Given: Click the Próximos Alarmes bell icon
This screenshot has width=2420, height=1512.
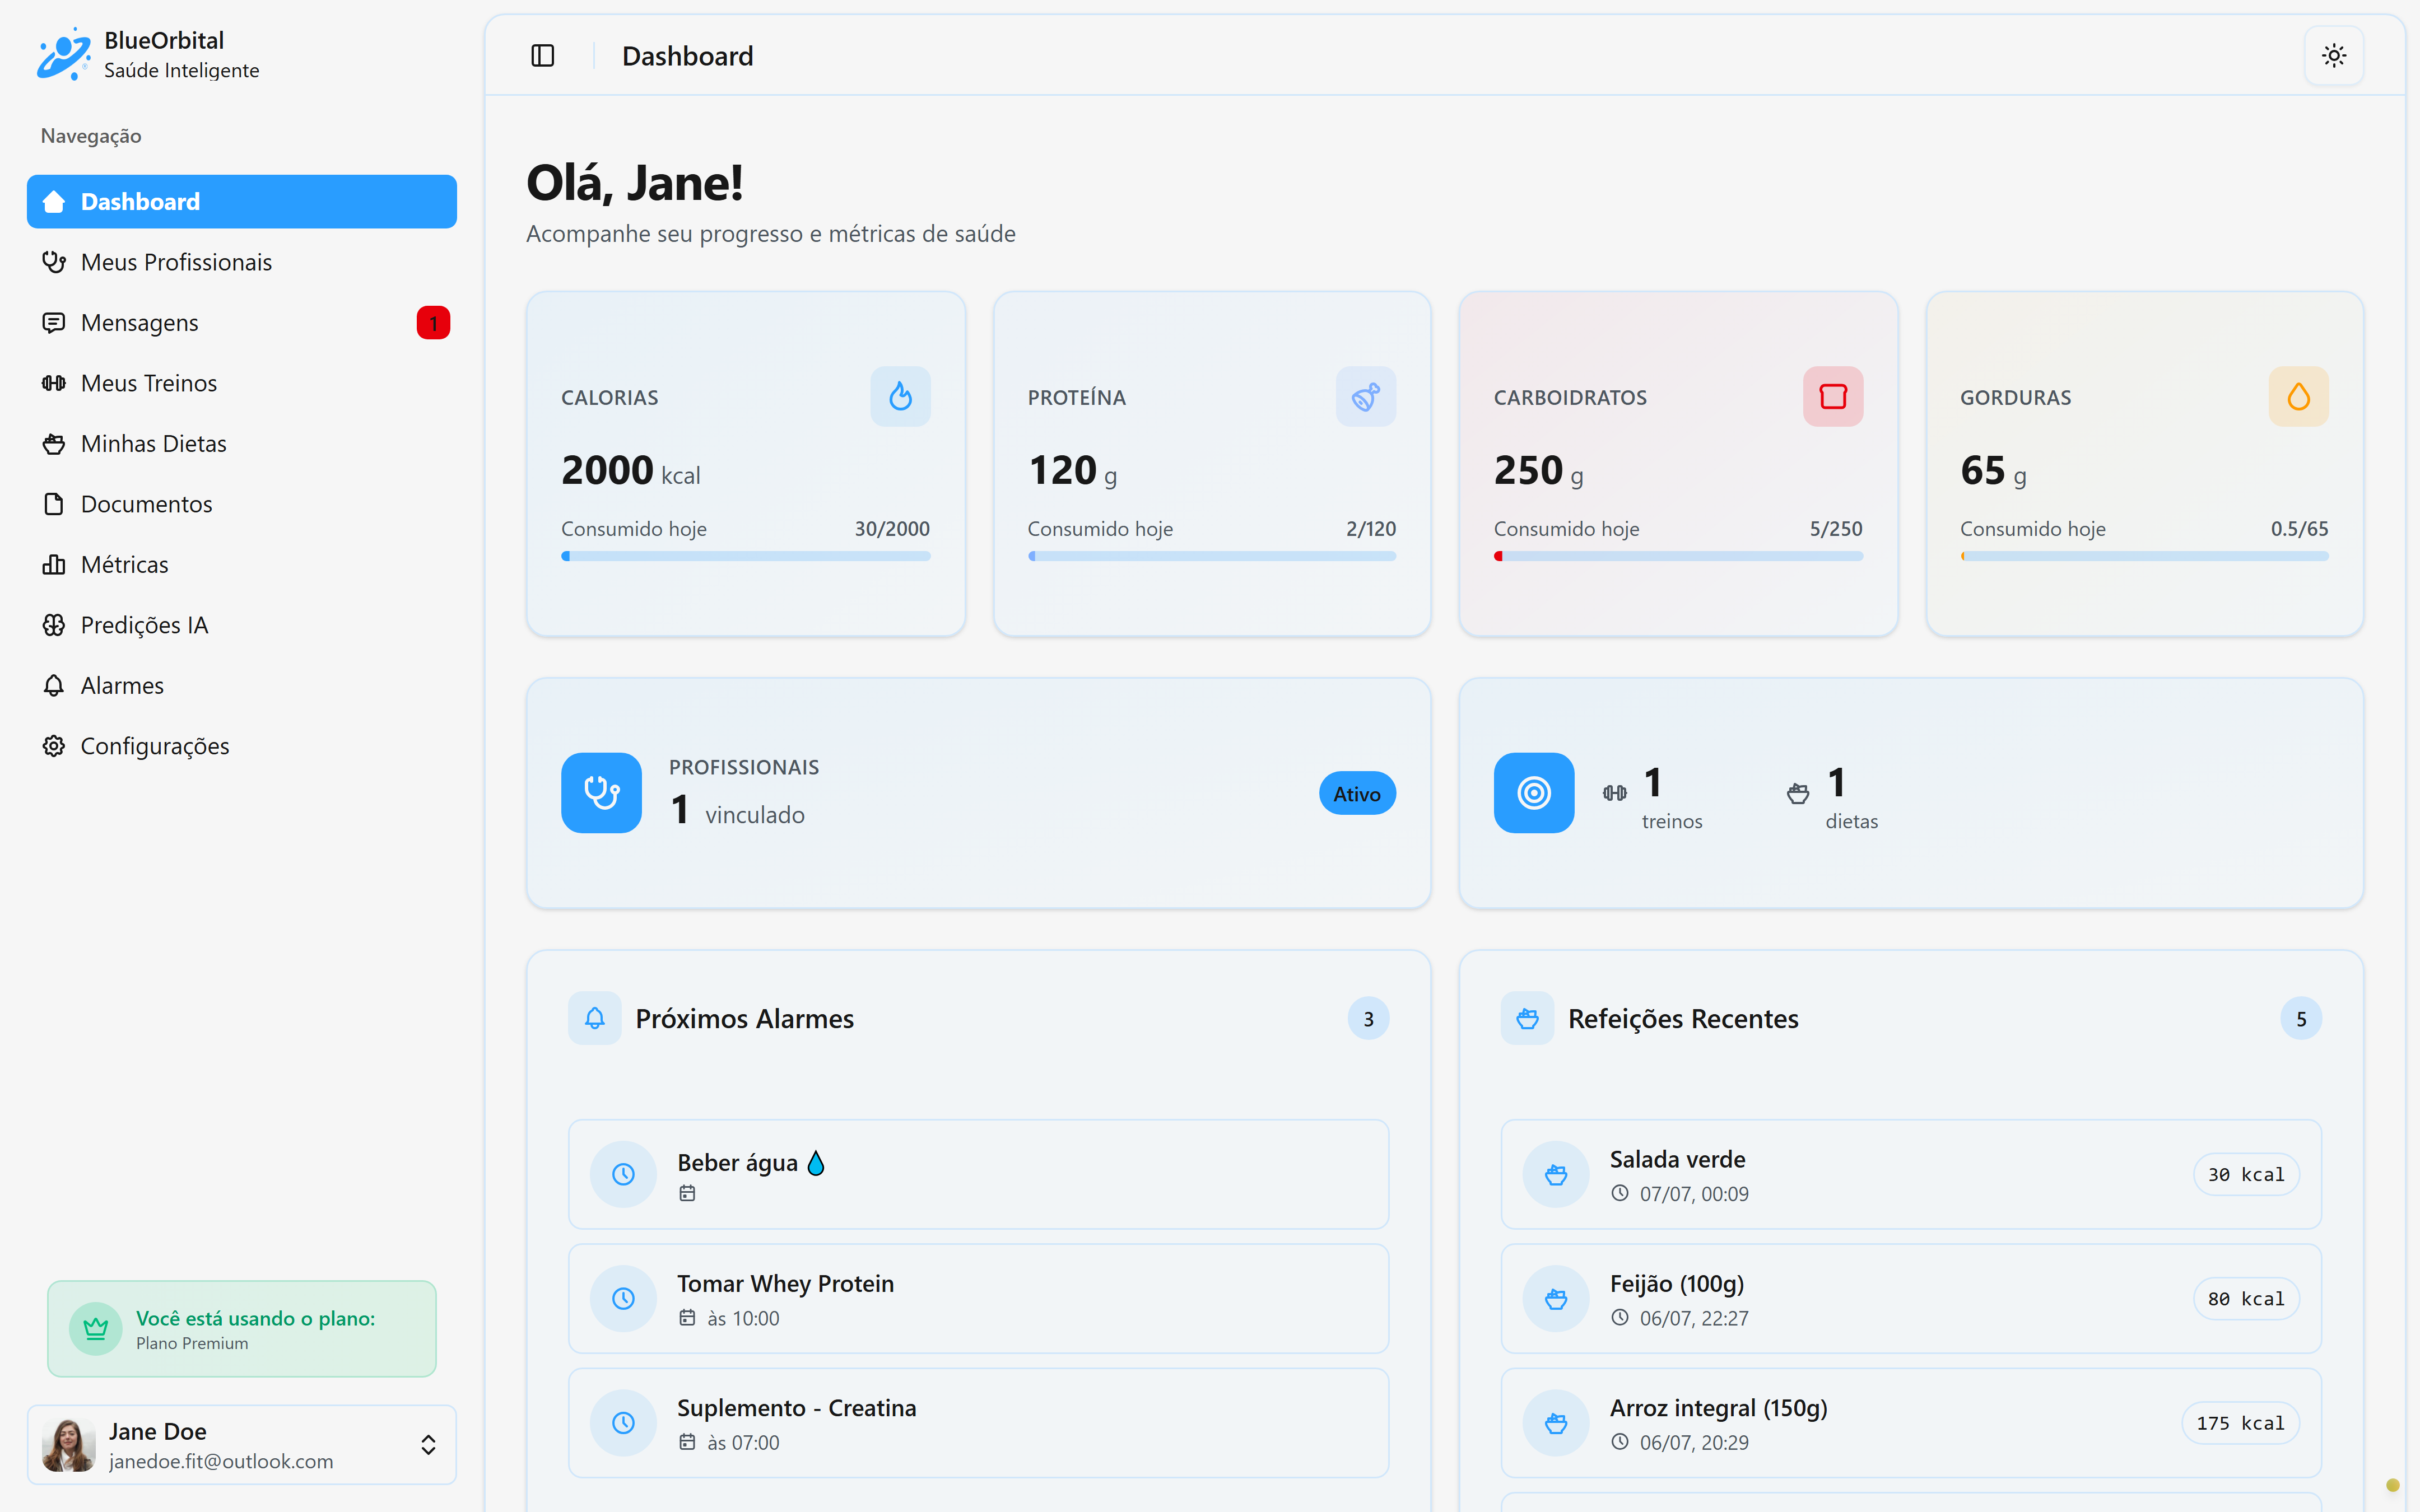Looking at the screenshot, I should click(x=595, y=1018).
